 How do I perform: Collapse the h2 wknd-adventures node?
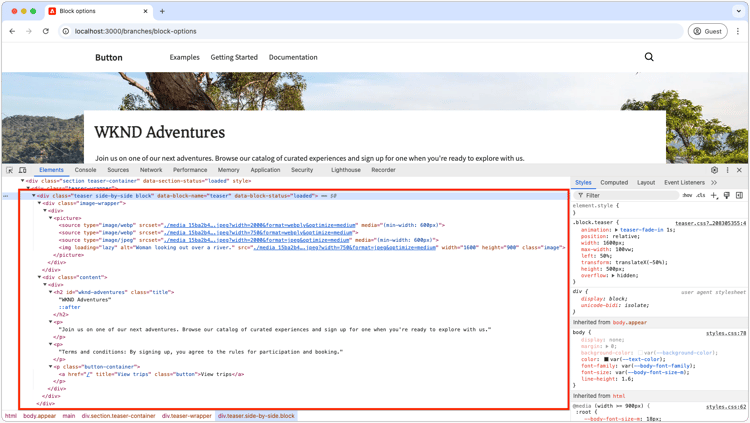[51, 292]
